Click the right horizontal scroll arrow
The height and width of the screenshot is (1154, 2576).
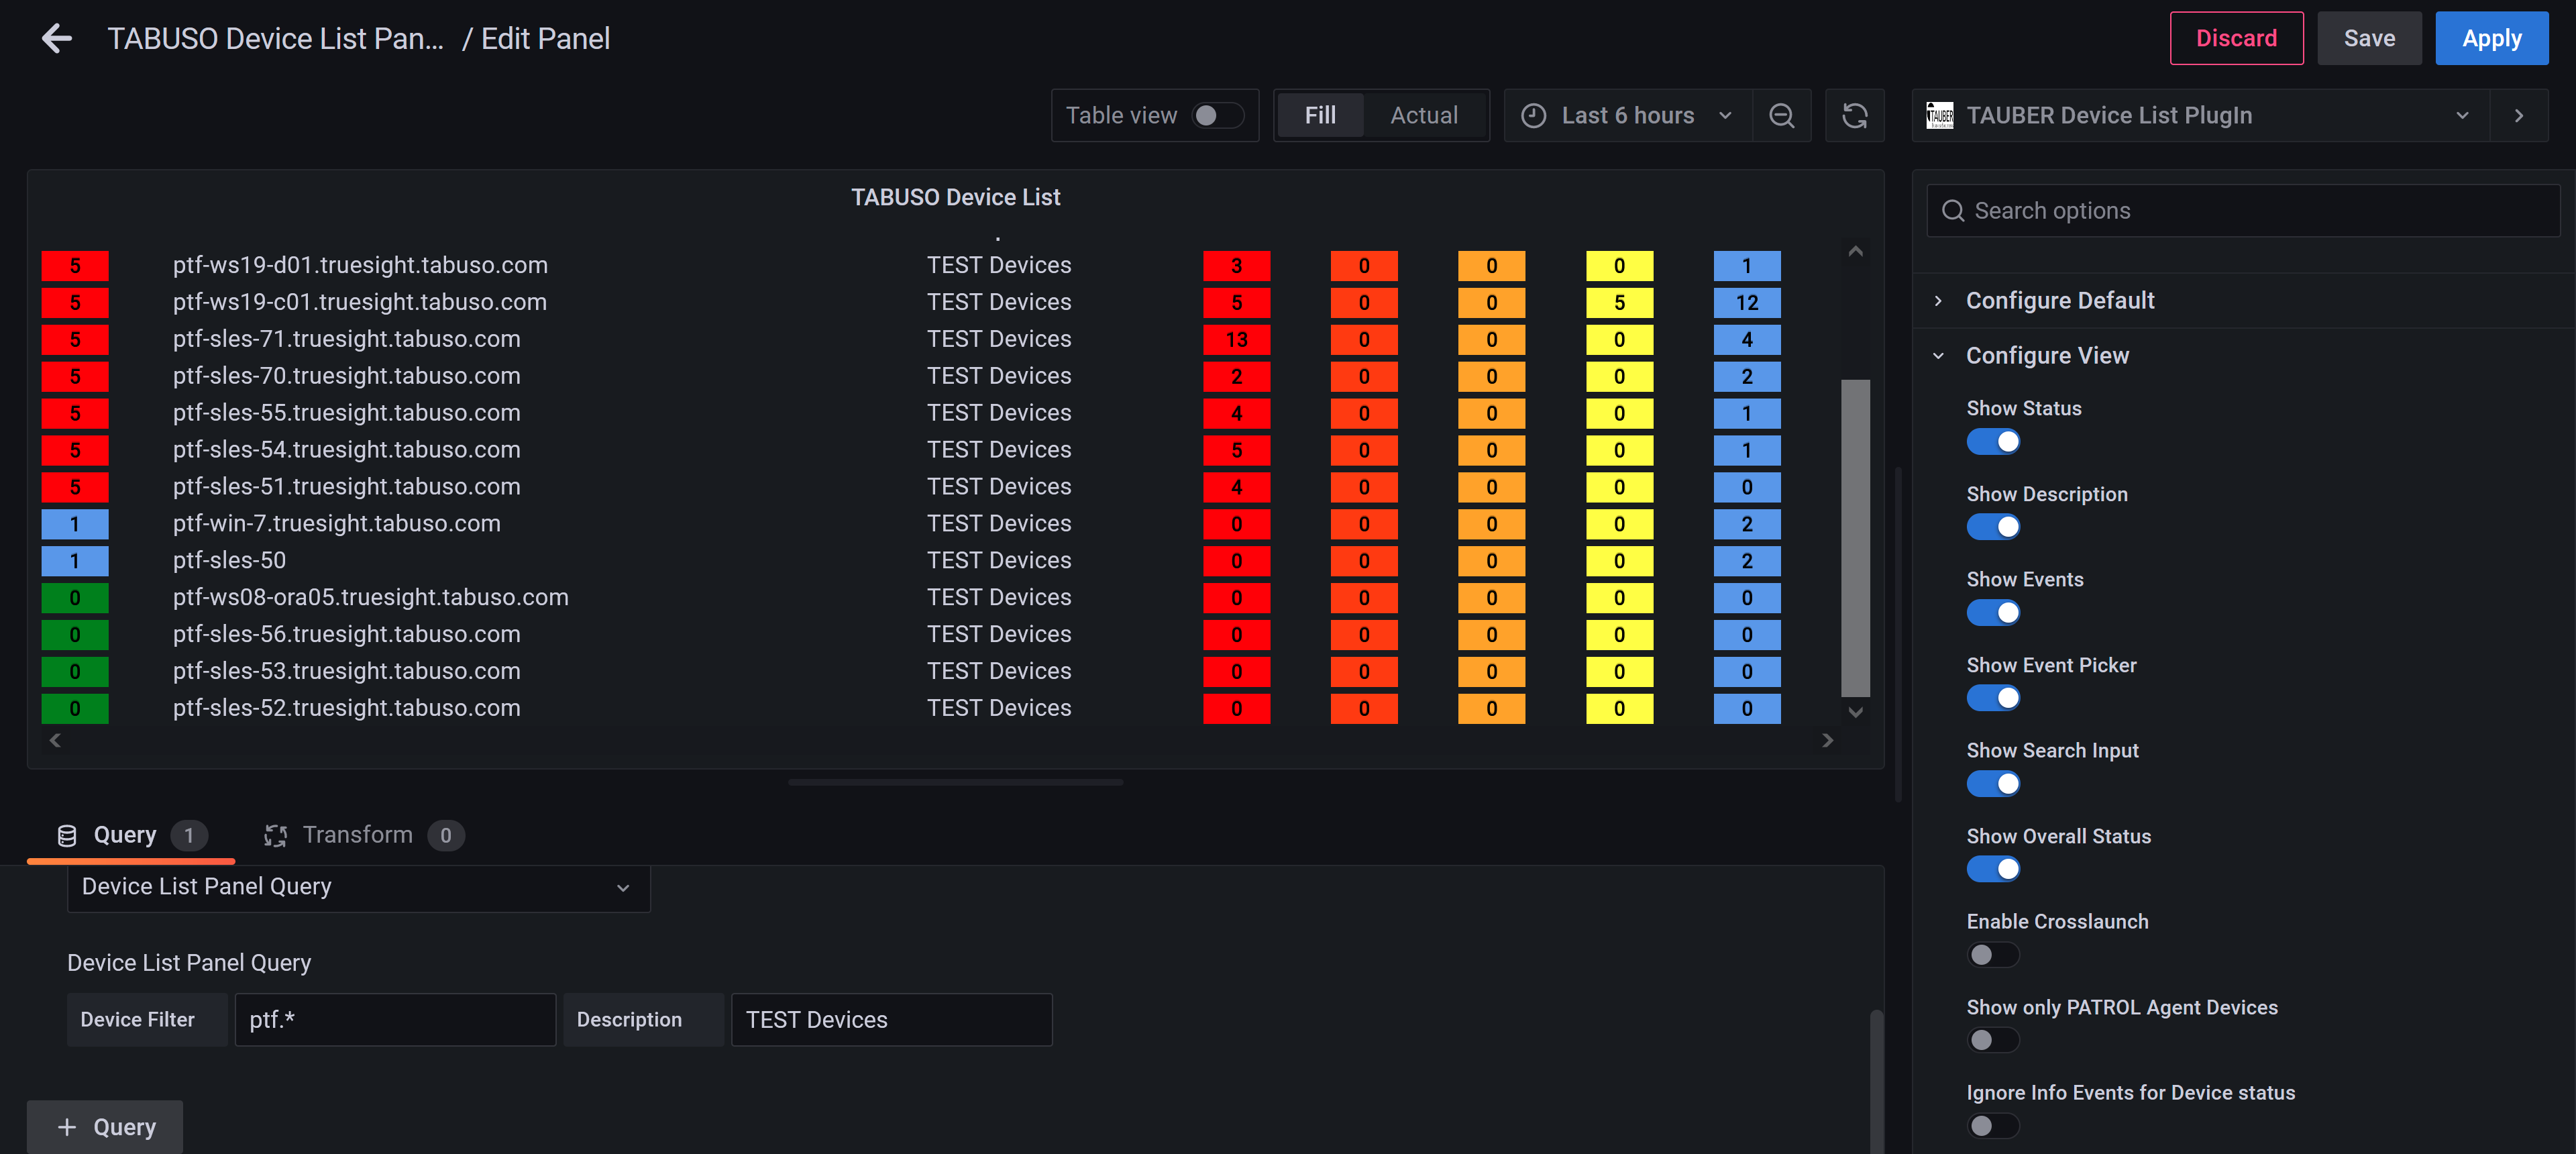click(x=1827, y=740)
